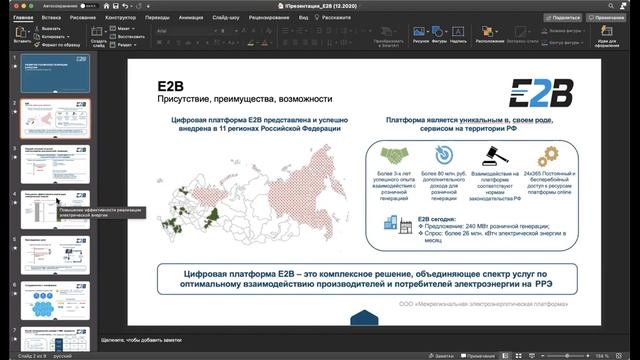Screen dimensions: 640x360
Task: Click the font name combo box
Action: (x=186, y=31)
